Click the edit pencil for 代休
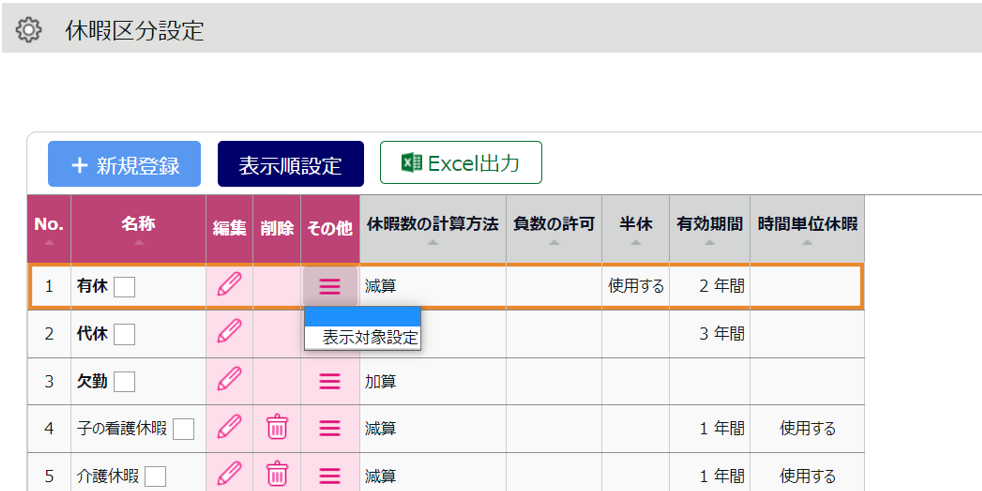The image size is (982, 491). (229, 333)
